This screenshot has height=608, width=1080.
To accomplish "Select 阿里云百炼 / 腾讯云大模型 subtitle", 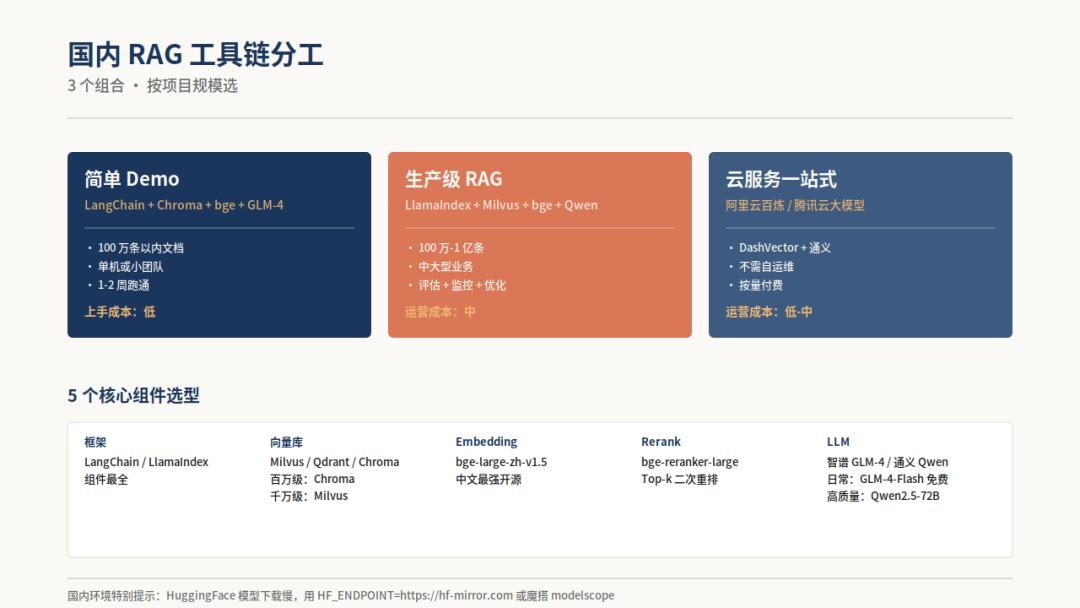I will (x=795, y=205).
